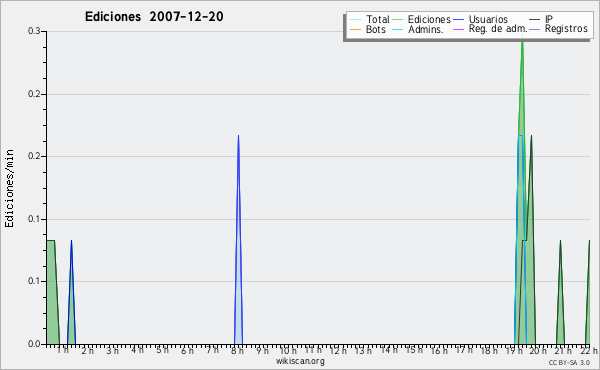The image size is (600, 370).
Task: Select the 'Registros' legend label
Action: (x=566, y=29)
